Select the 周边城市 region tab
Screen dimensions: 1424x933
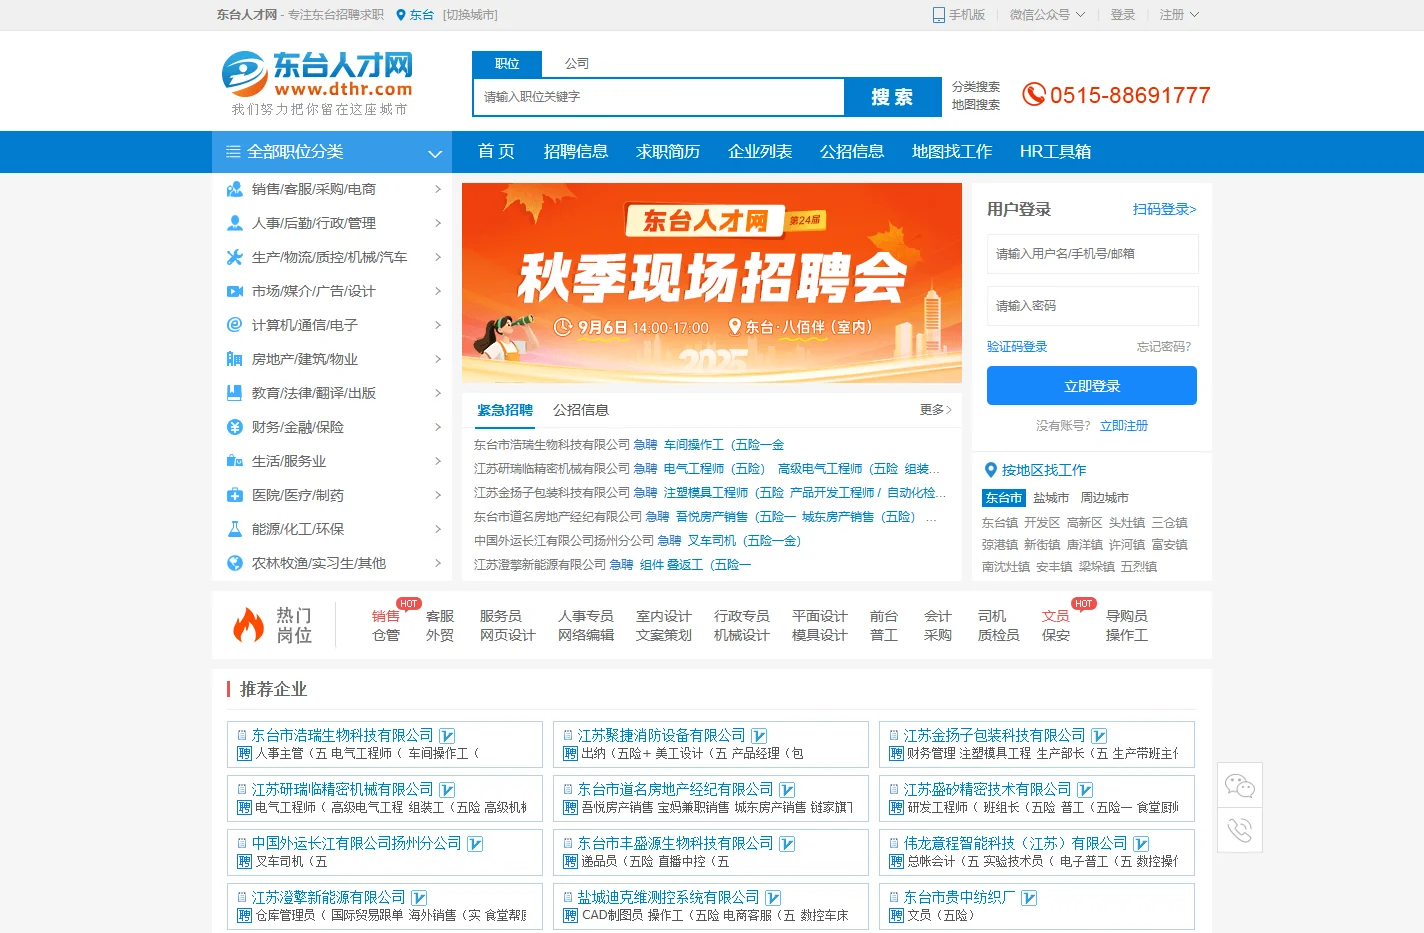tap(1104, 498)
